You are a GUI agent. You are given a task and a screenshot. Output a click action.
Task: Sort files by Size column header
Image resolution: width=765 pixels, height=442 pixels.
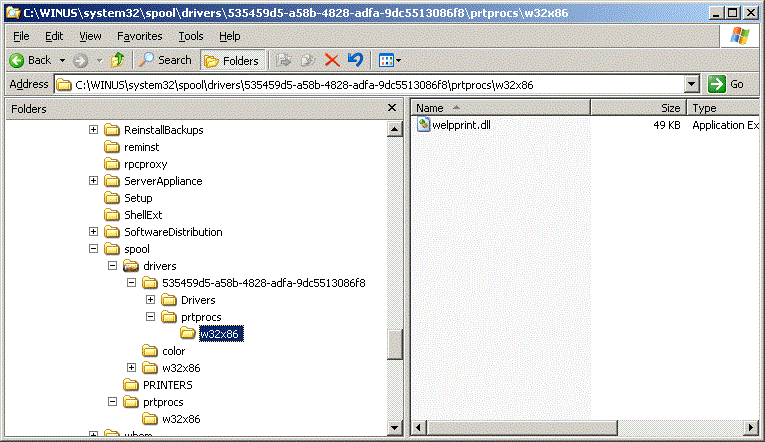point(639,108)
